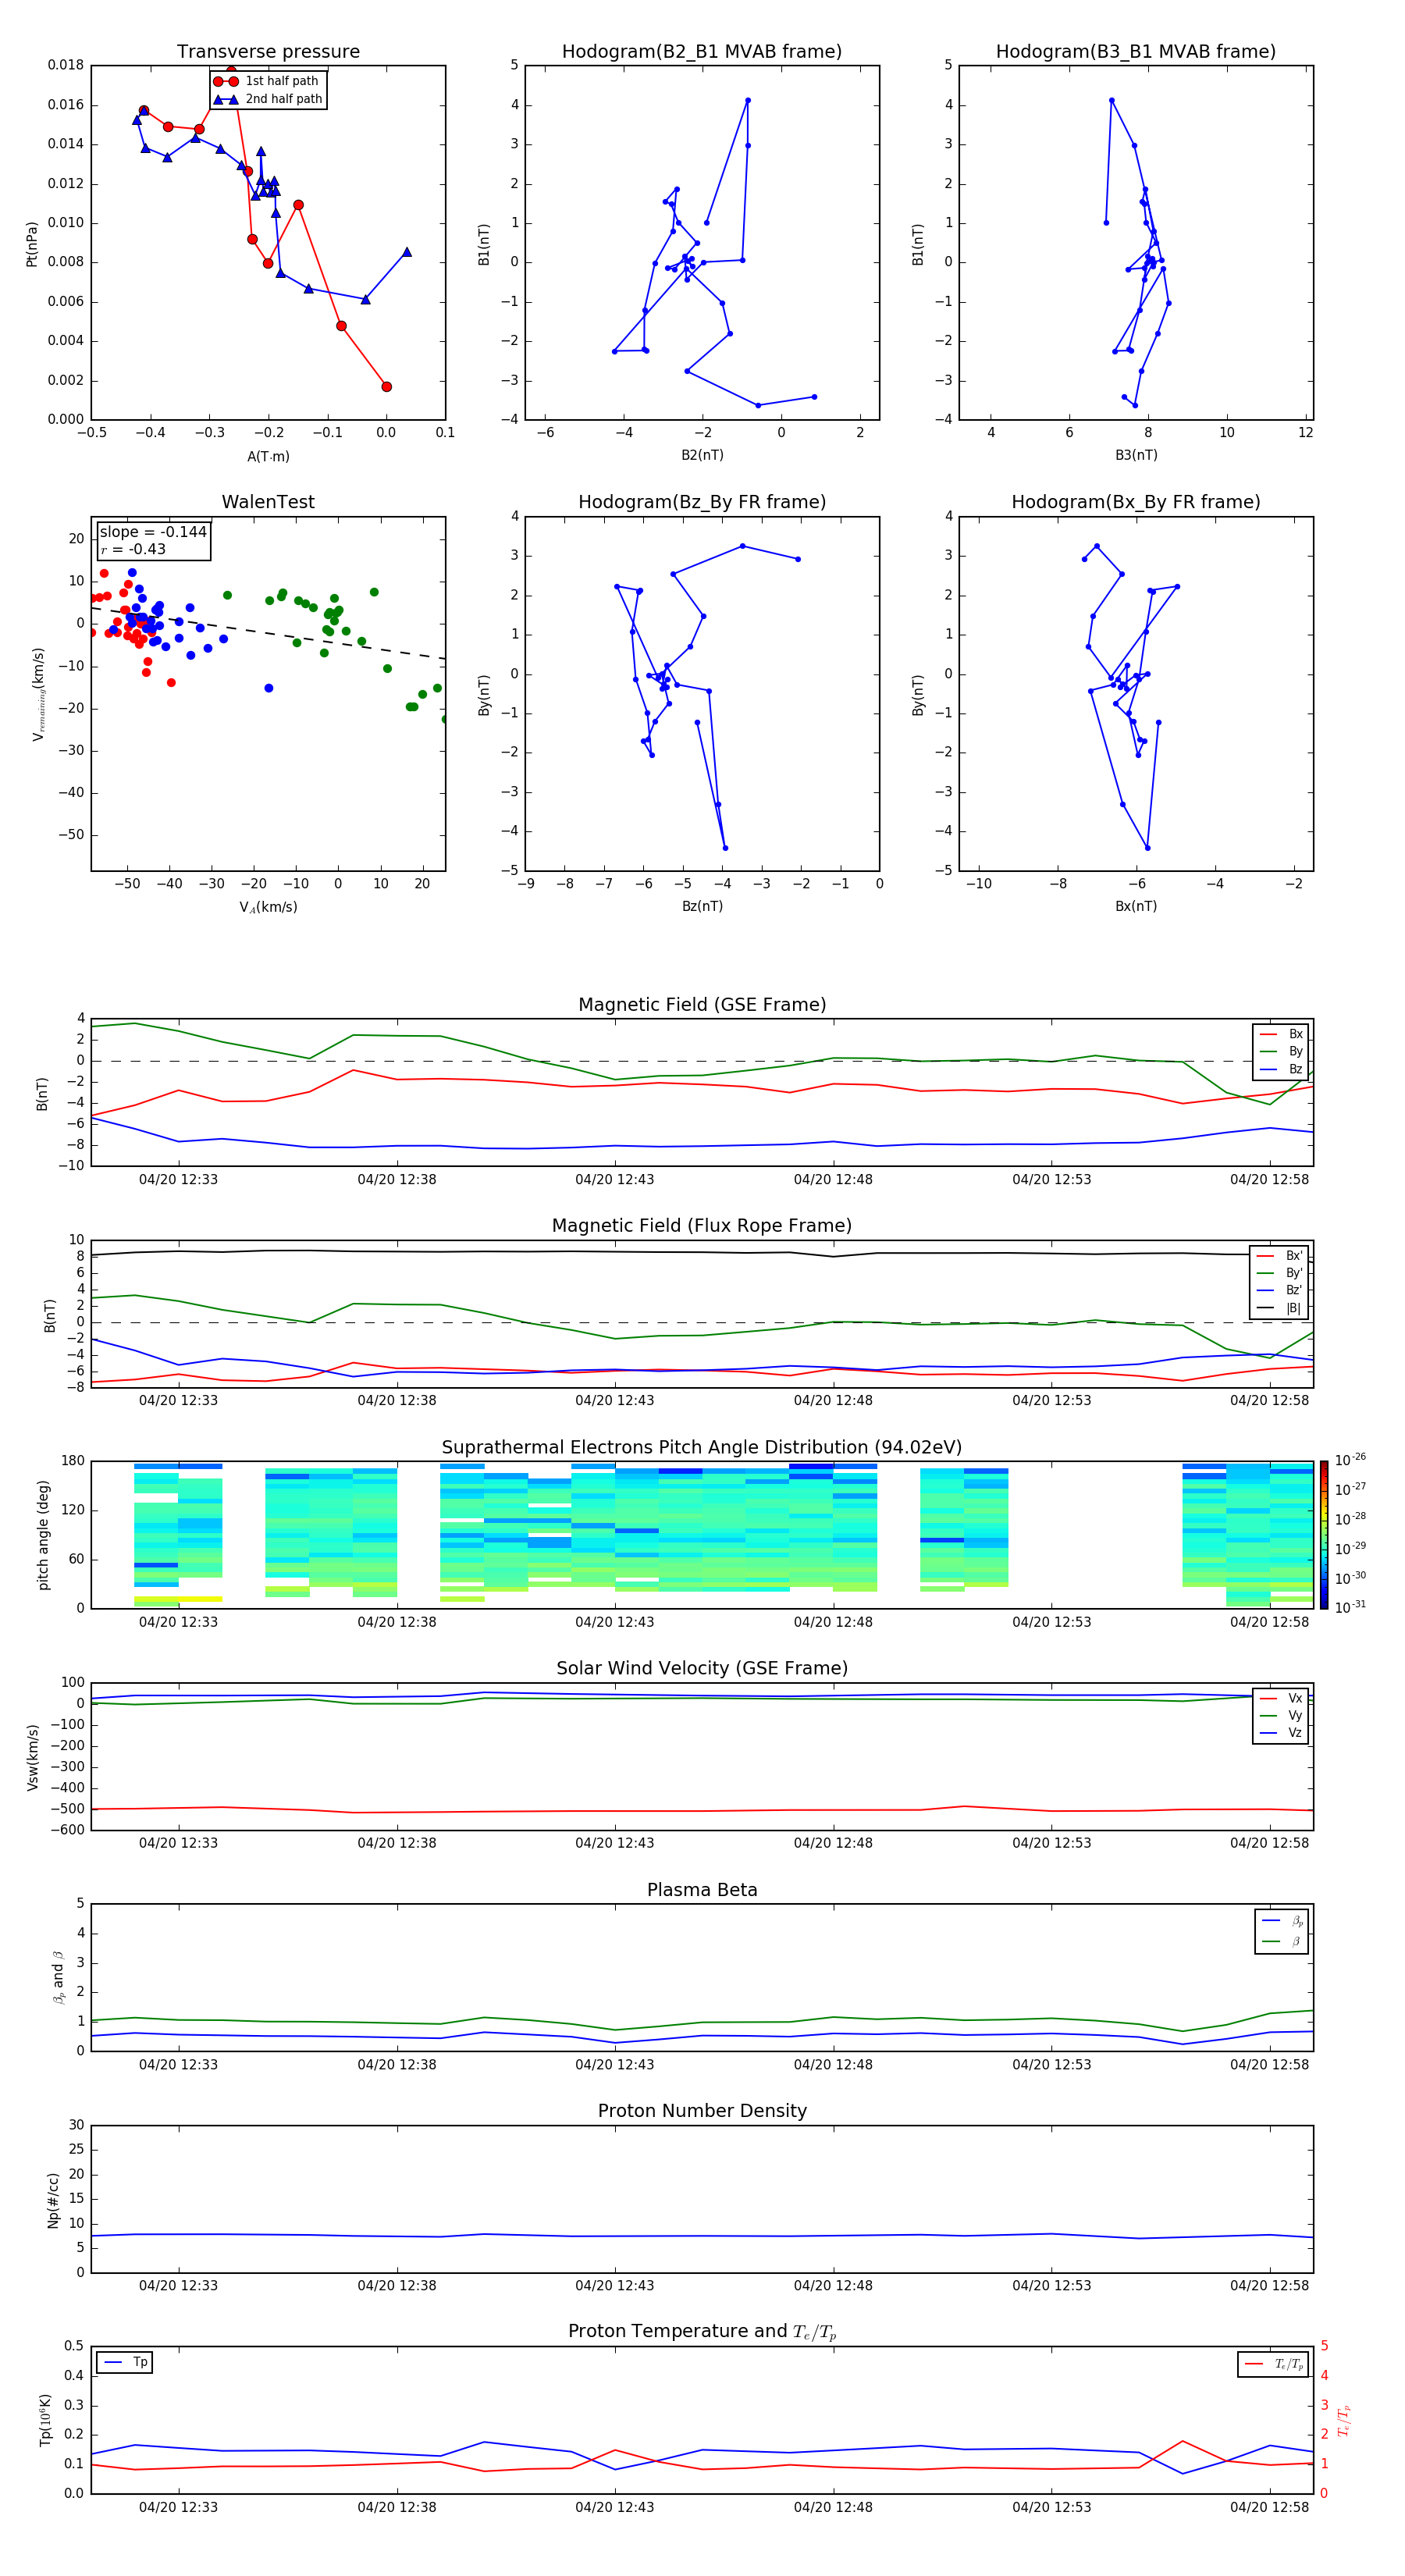This screenshot has height=2576, width=1405.
Task: Click the lowest red point in Transverse pressure
Action: 387,387
